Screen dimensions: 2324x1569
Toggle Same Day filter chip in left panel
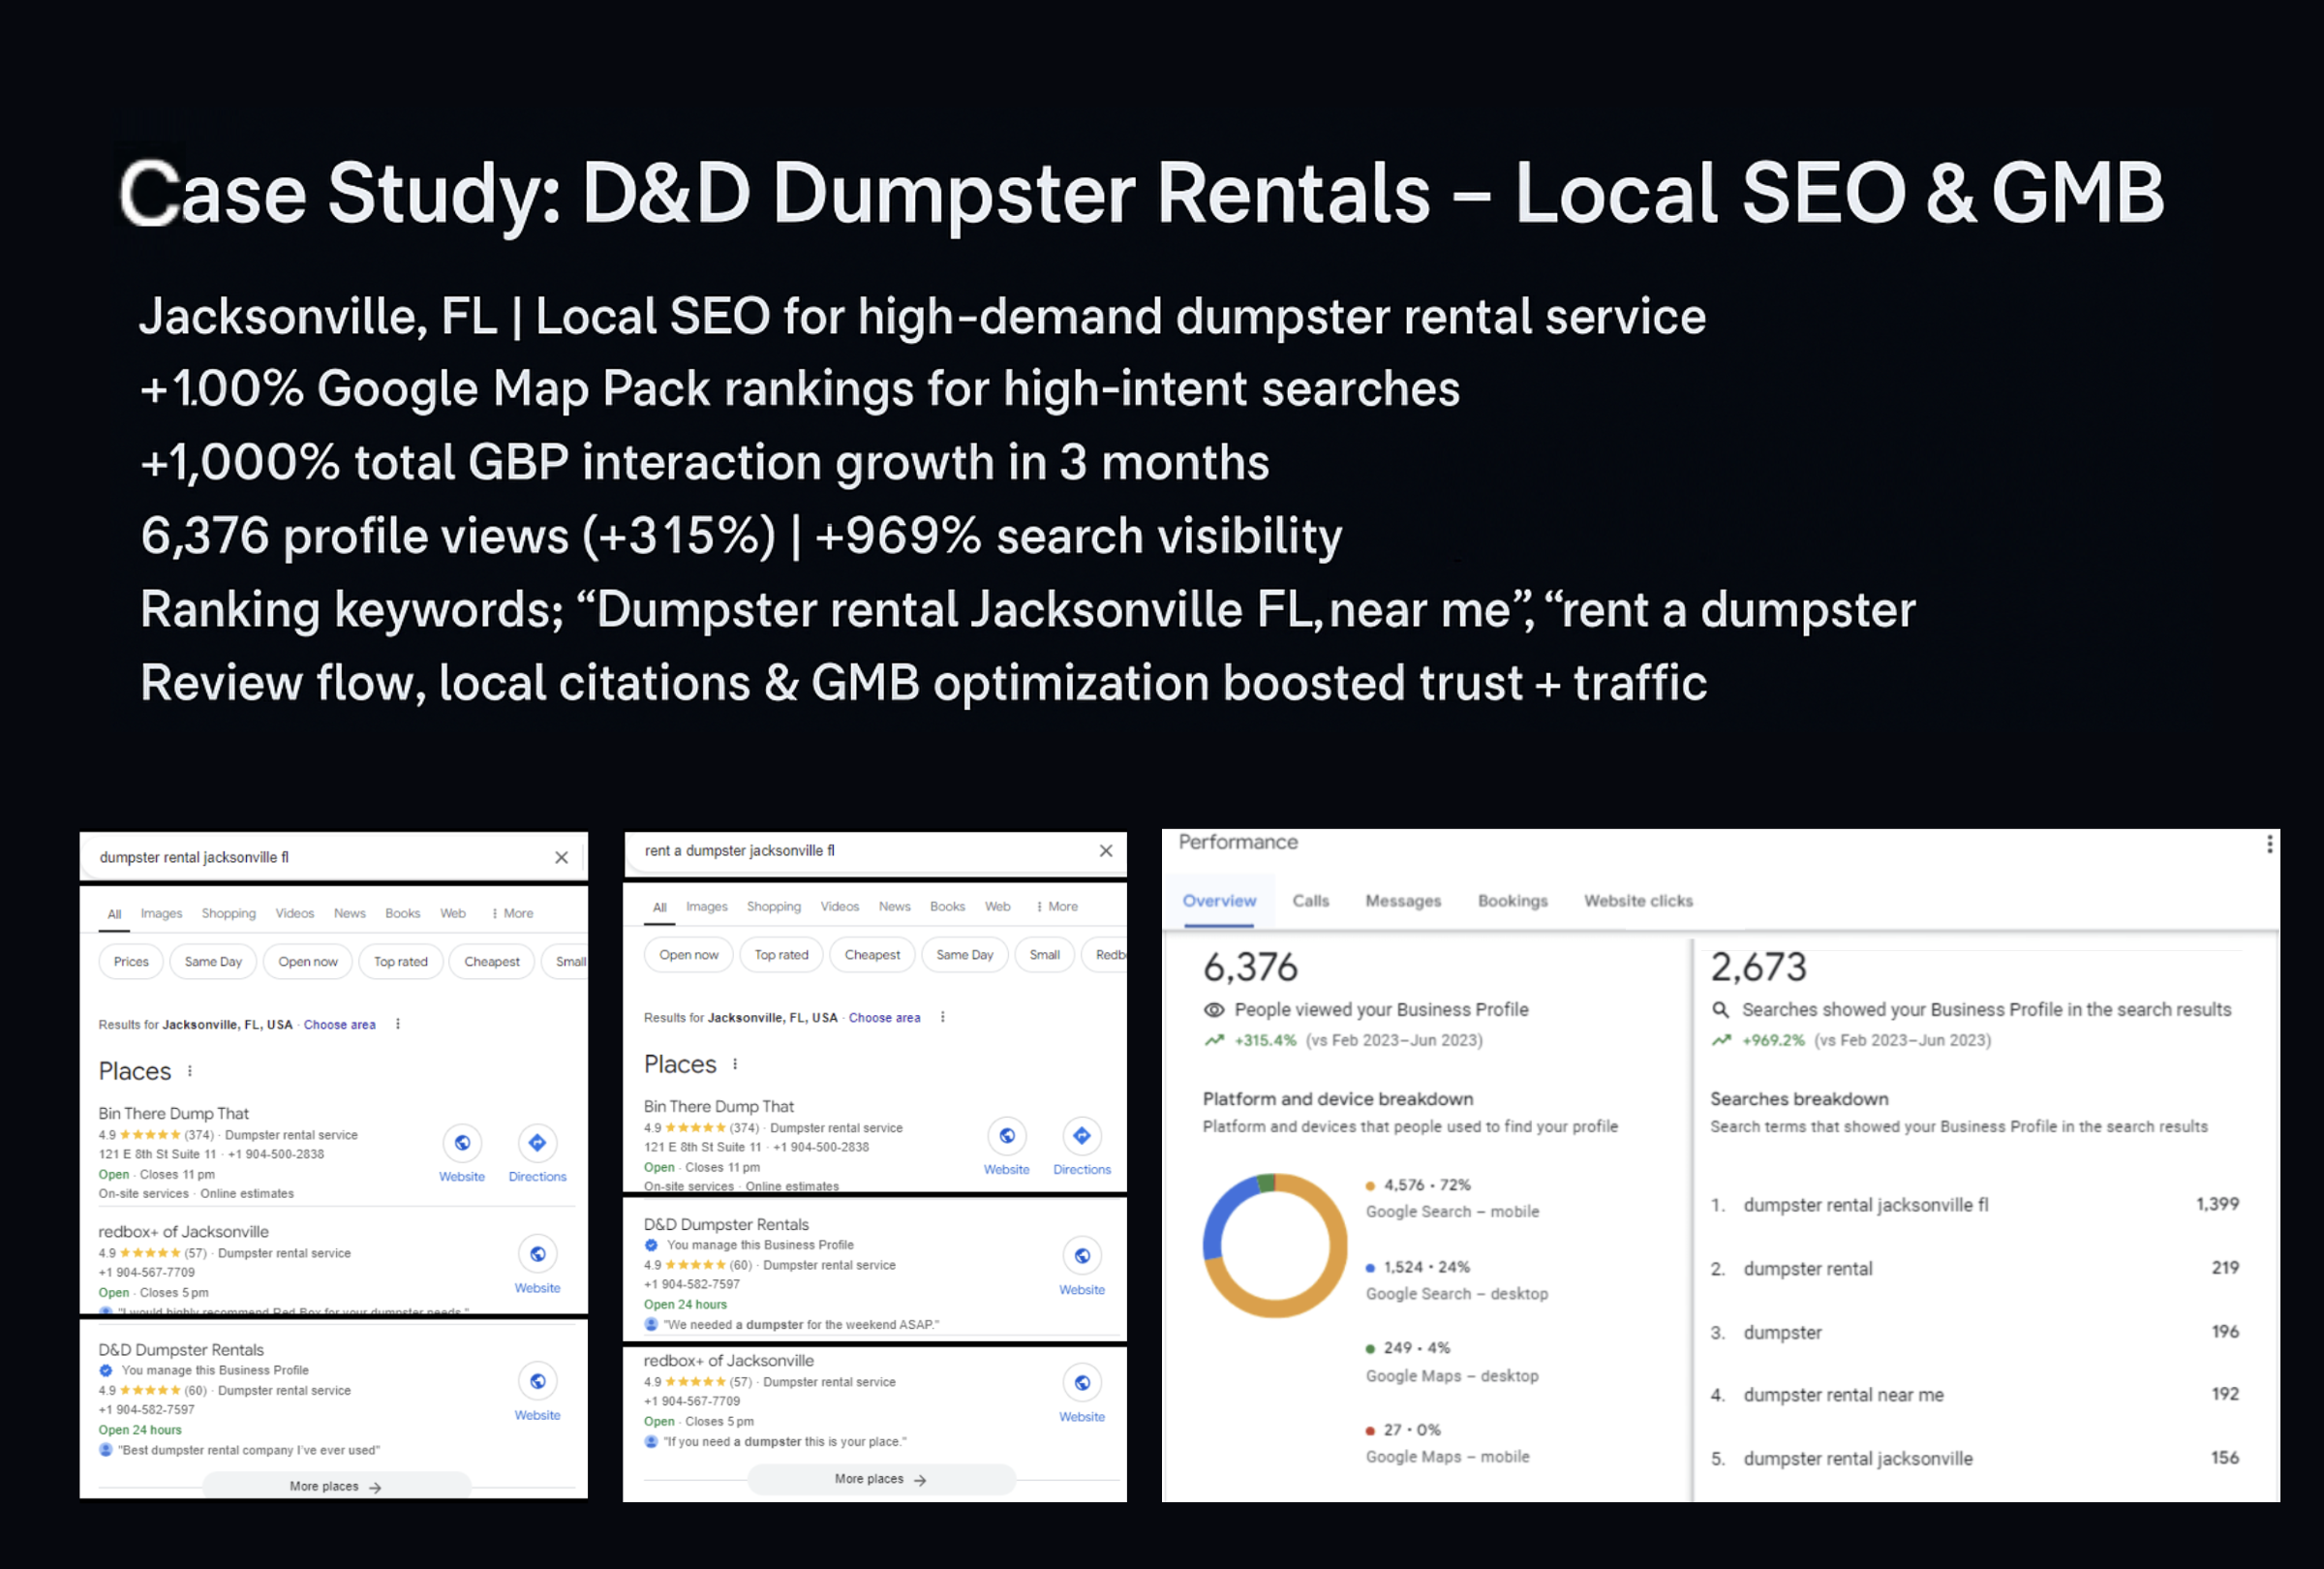pos(213,961)
